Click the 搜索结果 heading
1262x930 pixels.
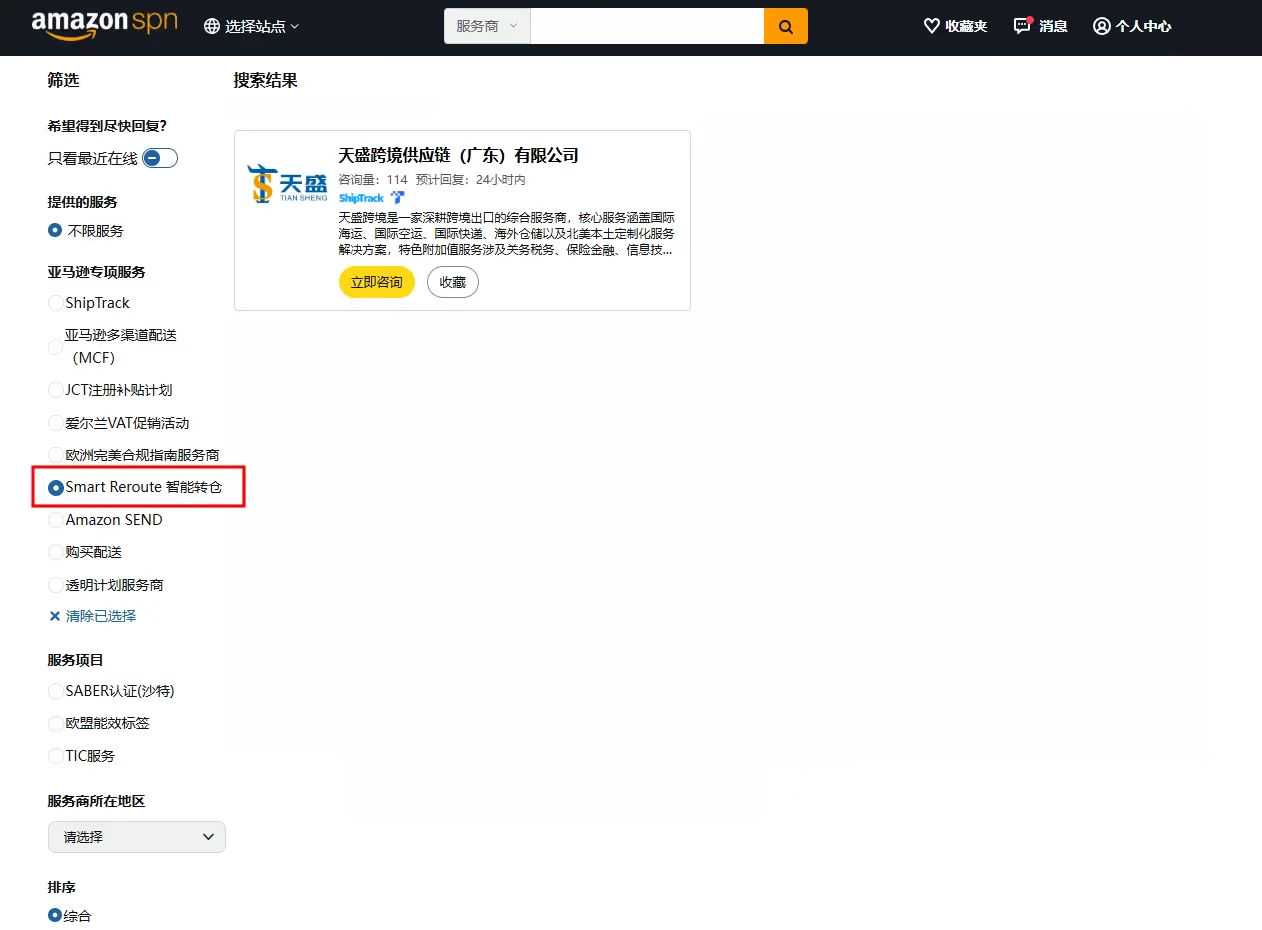pyautogui.click(x=265, y=80)
